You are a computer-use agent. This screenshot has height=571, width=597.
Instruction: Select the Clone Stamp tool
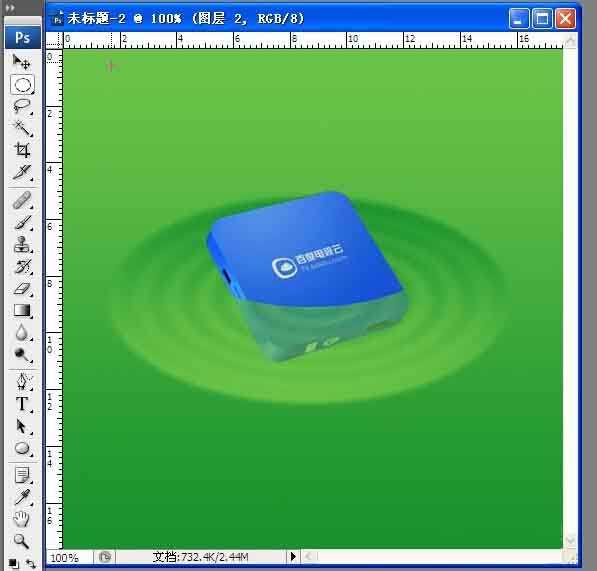click(22, 244)
